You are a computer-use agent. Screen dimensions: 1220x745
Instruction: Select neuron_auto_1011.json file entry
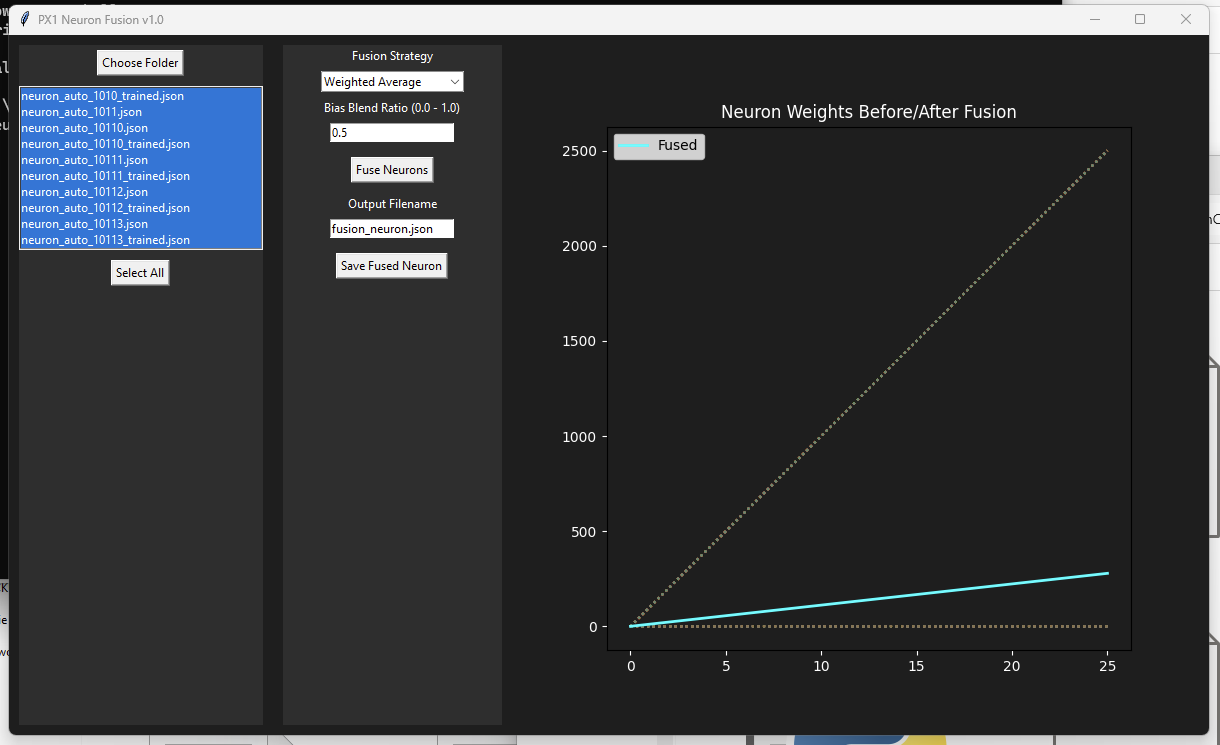pyautogui.click(x=141, y=112)
